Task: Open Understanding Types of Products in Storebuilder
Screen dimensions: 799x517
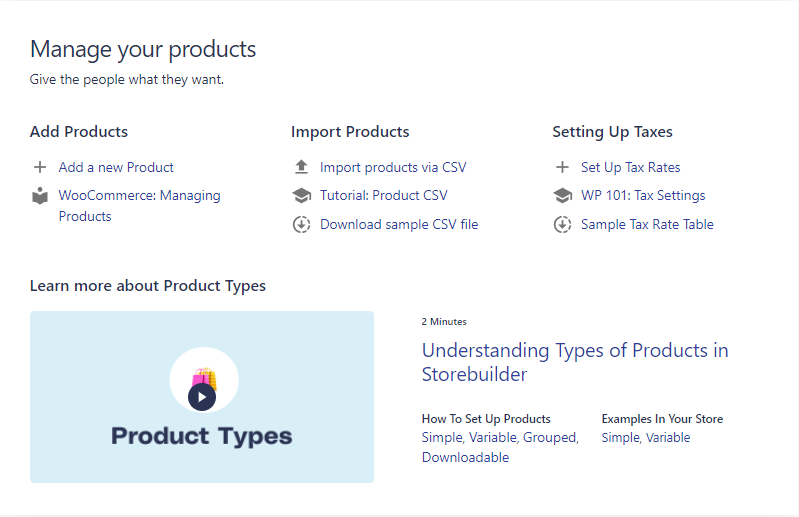Action: pos(575,362)
